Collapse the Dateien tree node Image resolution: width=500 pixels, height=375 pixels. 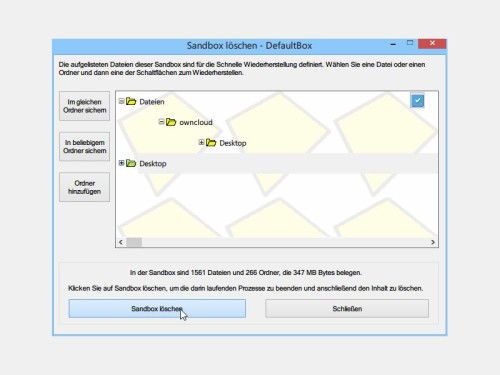[121, 101]
